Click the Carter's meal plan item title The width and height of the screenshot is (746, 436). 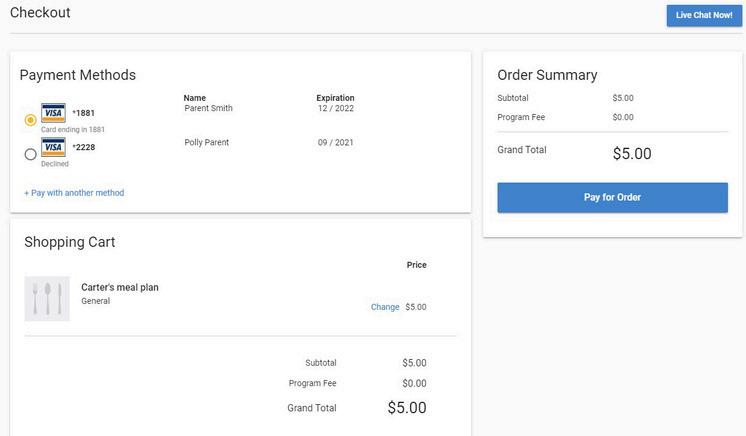point(120,287)
